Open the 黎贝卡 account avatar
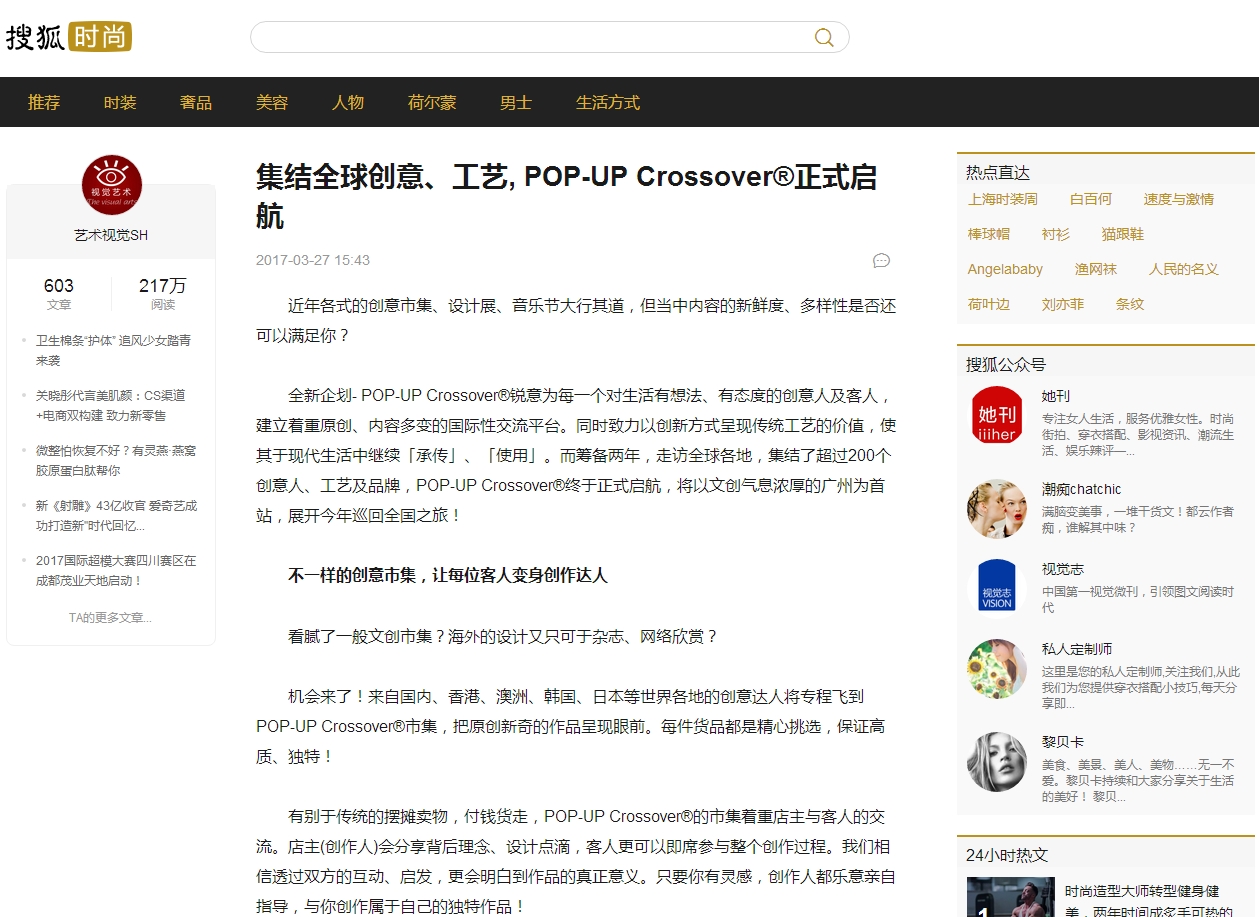This screenshot has height=917, width=1259. (x=997, y=761)
